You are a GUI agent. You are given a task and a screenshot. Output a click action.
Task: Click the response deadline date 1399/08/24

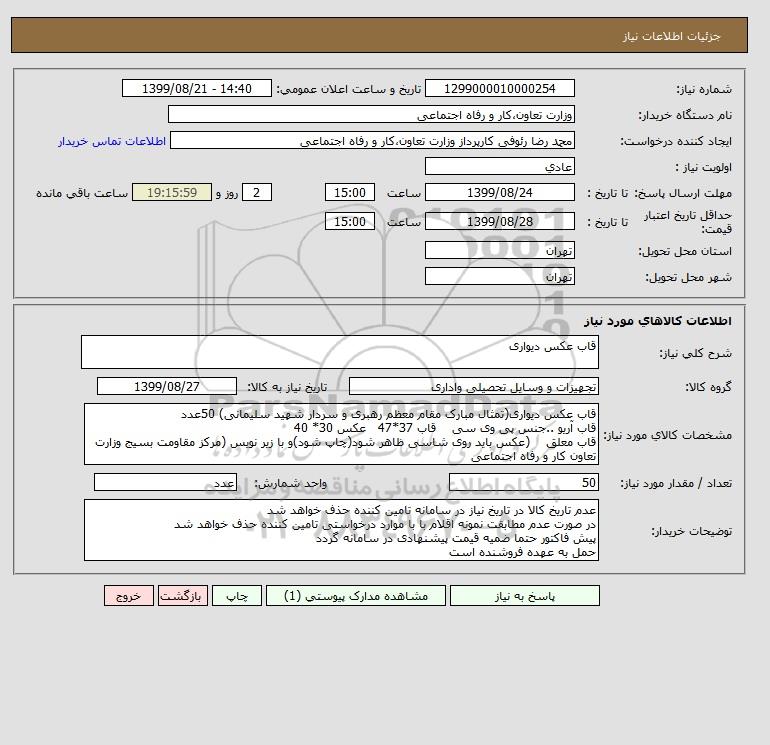click(x=499, y=193)
